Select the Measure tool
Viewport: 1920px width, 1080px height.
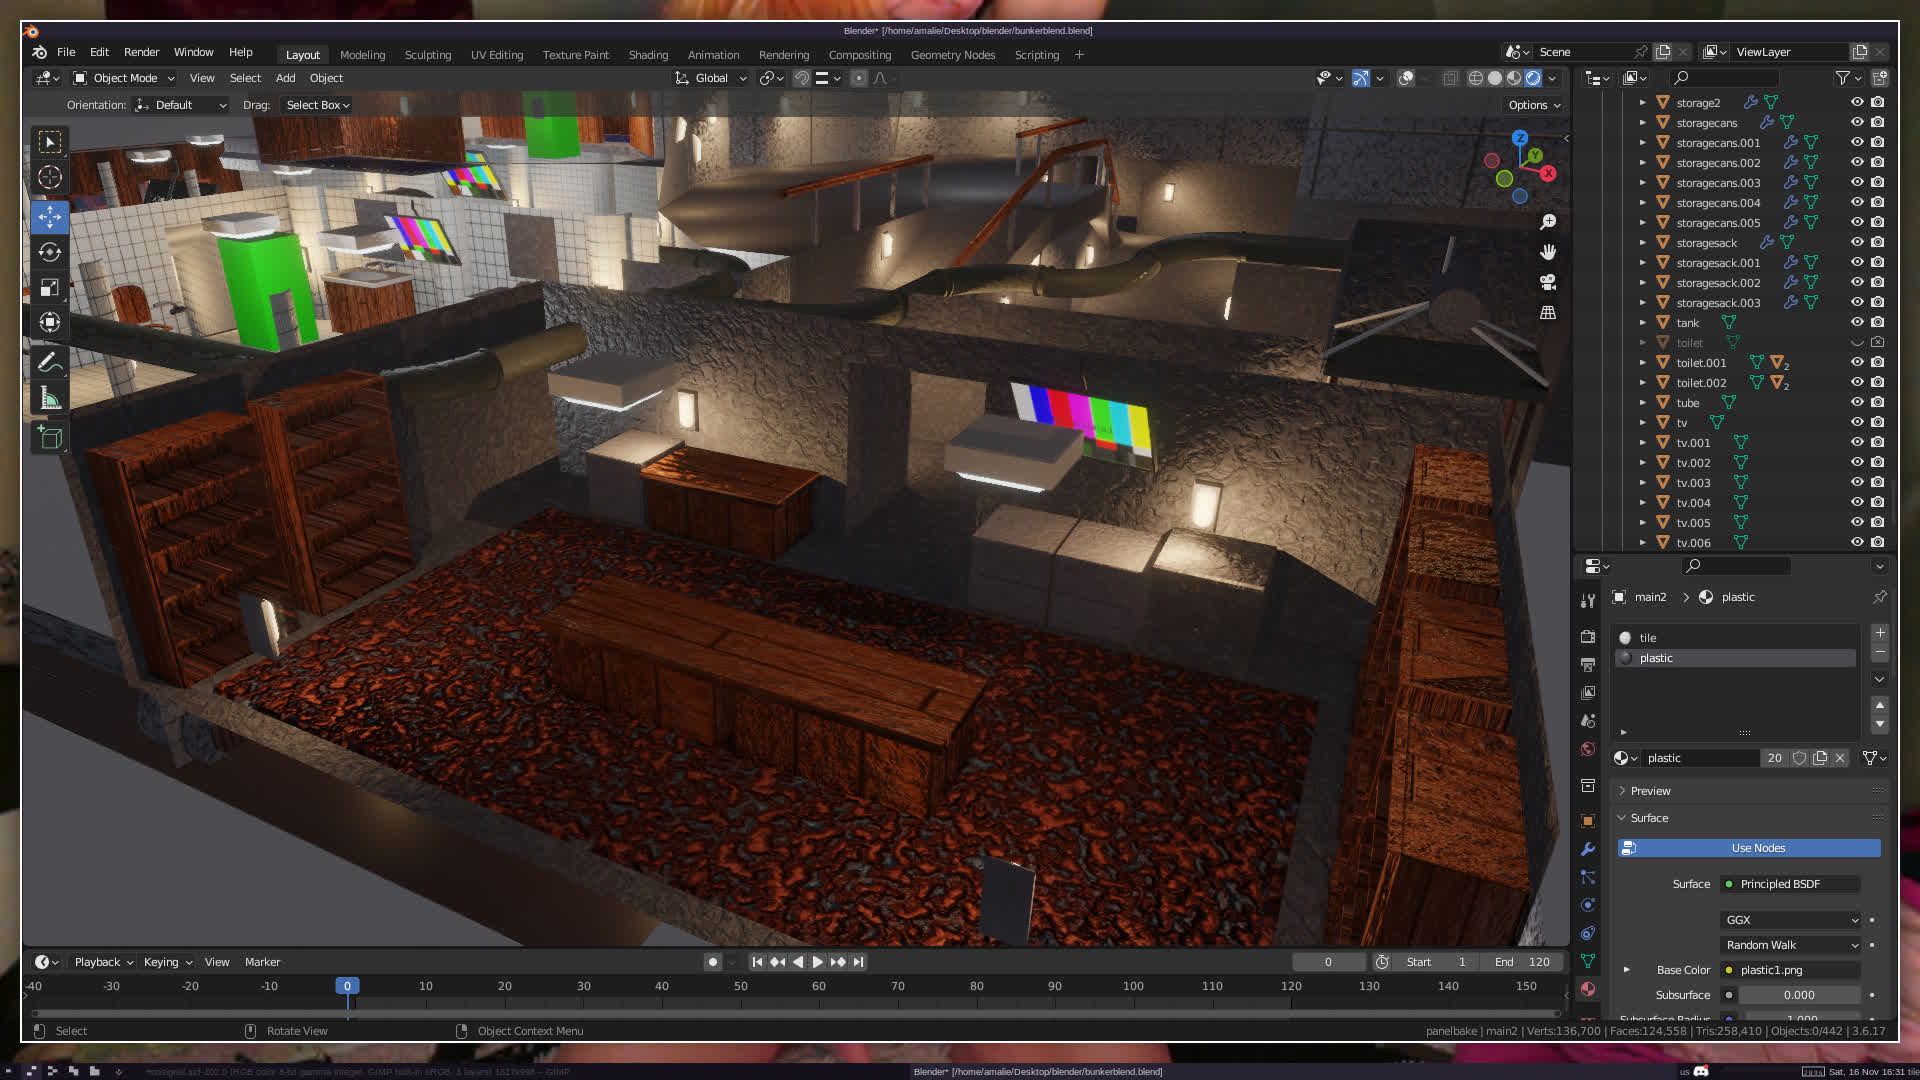pos(50,399)
